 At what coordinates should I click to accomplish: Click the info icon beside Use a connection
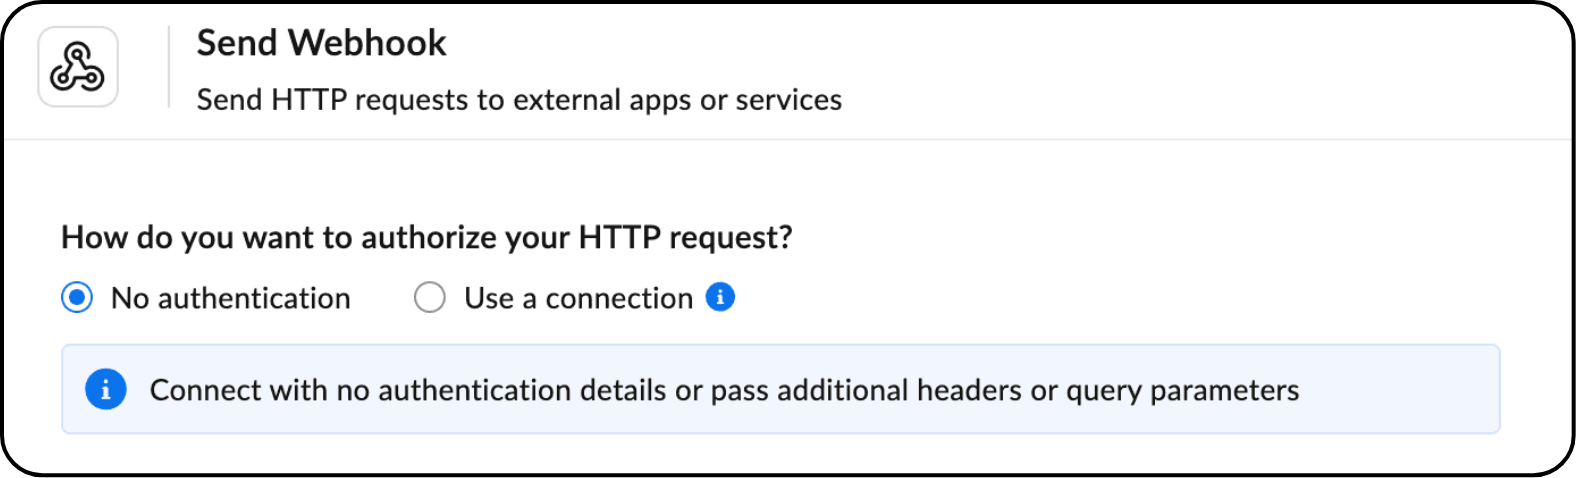click(720, 297)
